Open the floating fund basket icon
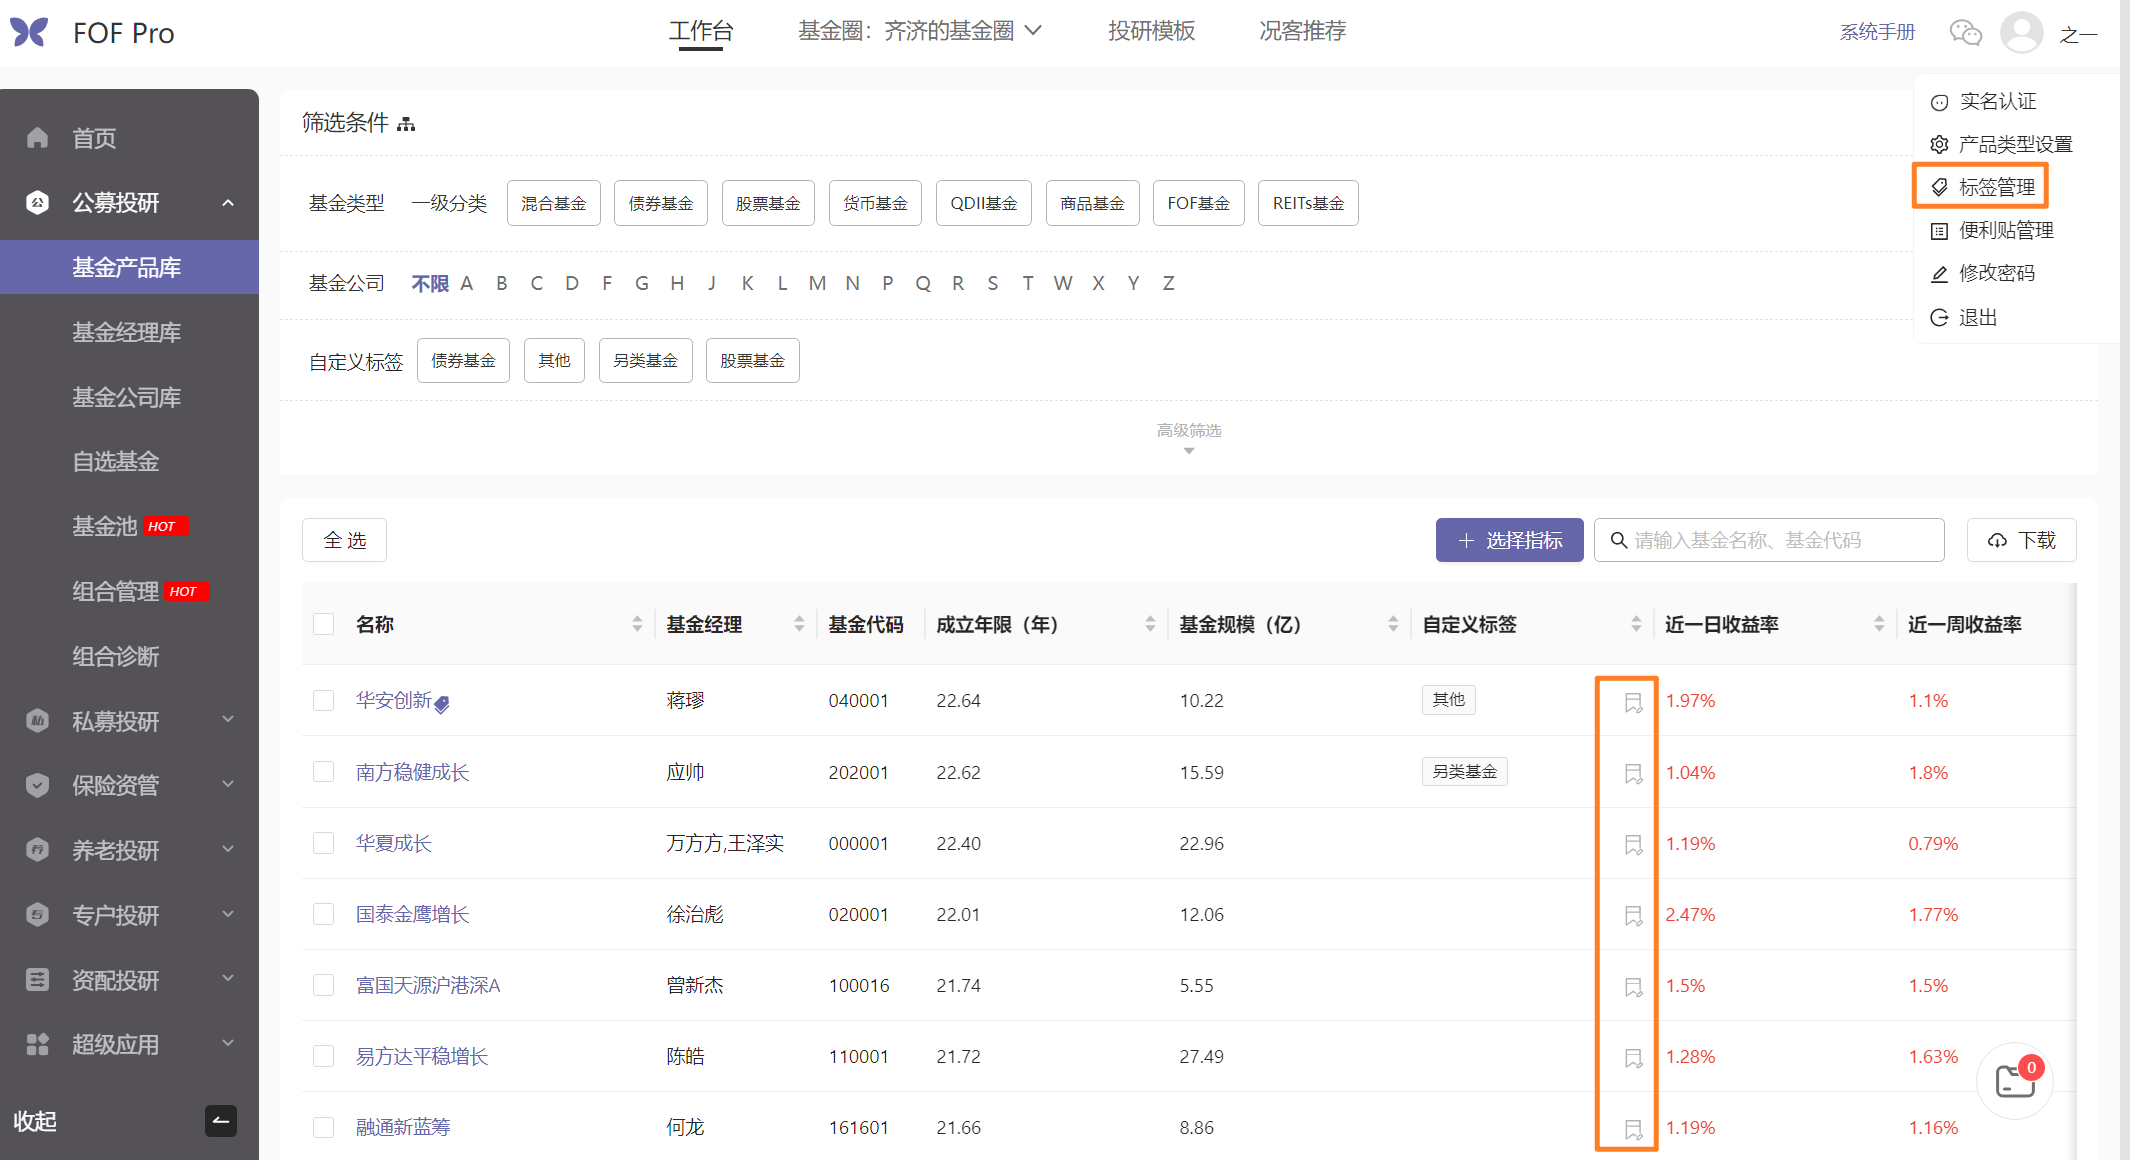The height and width of the screenshot is (1160, 2130). point(2014,1081)
